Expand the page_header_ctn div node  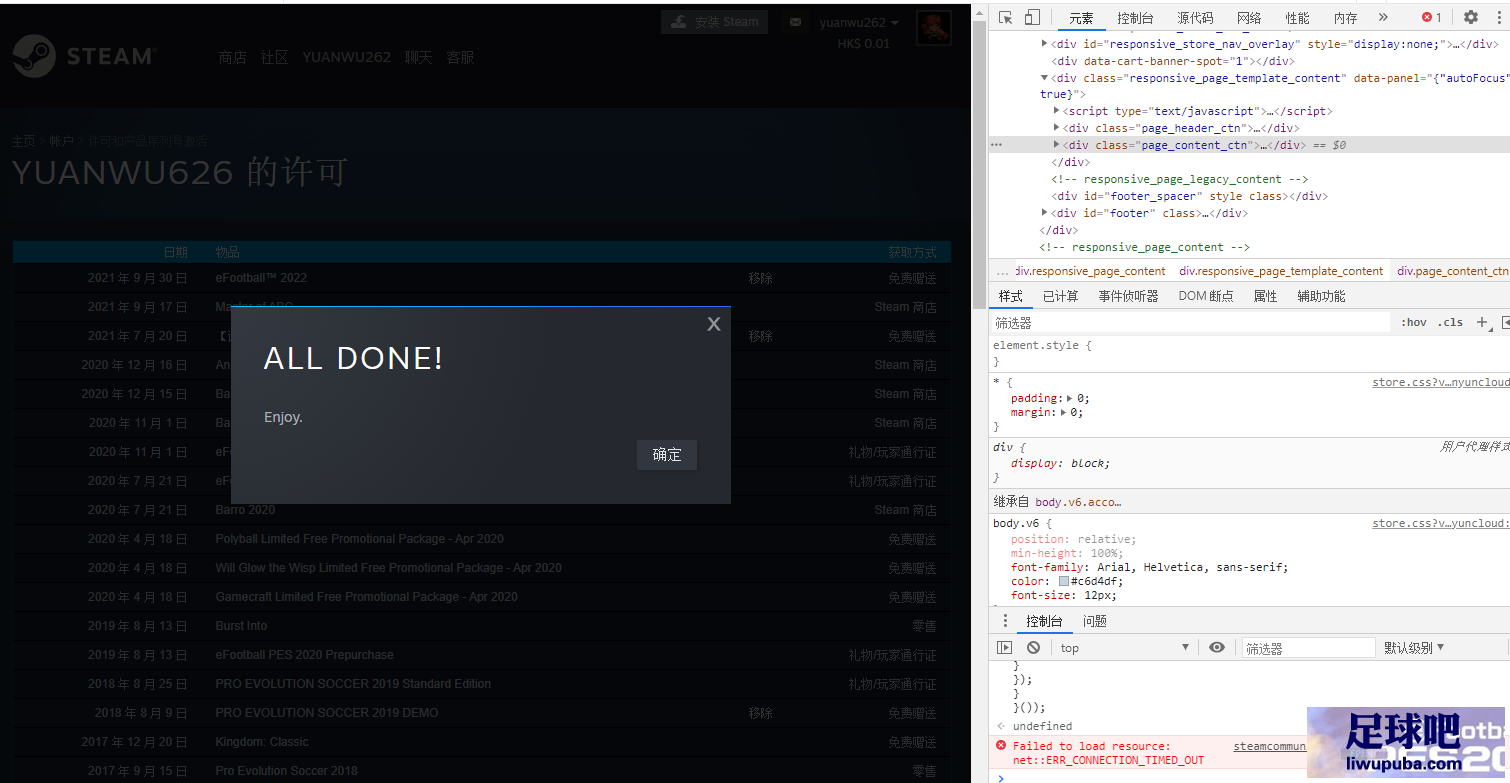pos(1057,128)
